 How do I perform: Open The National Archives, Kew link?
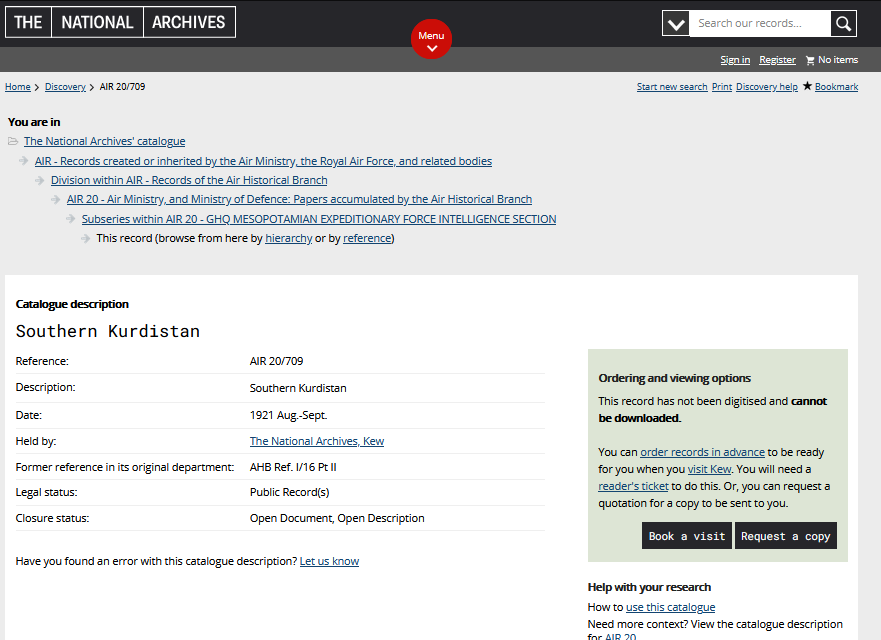point(317,441)
